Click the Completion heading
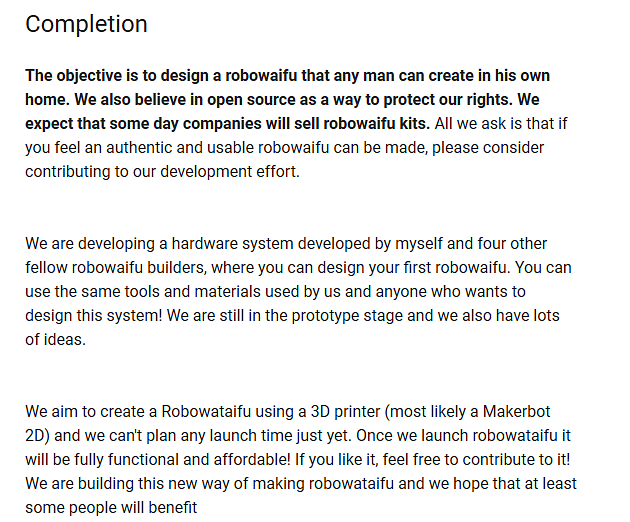The width and height of the screenshot is (630, 522). tap(86, 24)
